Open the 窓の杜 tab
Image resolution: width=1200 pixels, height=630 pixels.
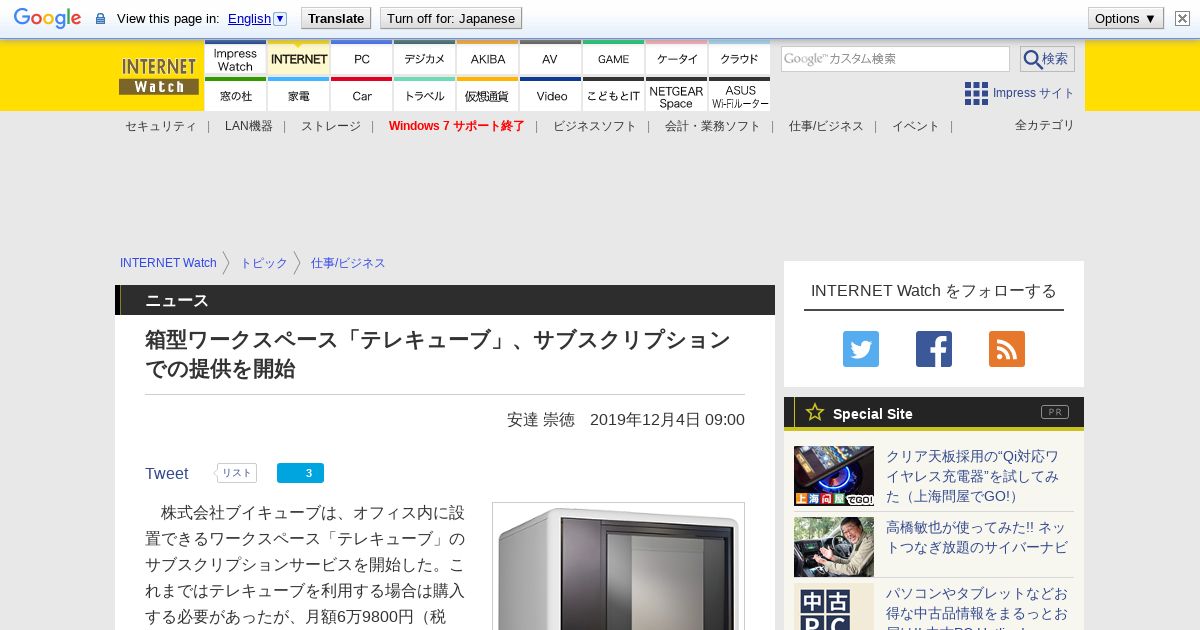(x=235, y=95)
